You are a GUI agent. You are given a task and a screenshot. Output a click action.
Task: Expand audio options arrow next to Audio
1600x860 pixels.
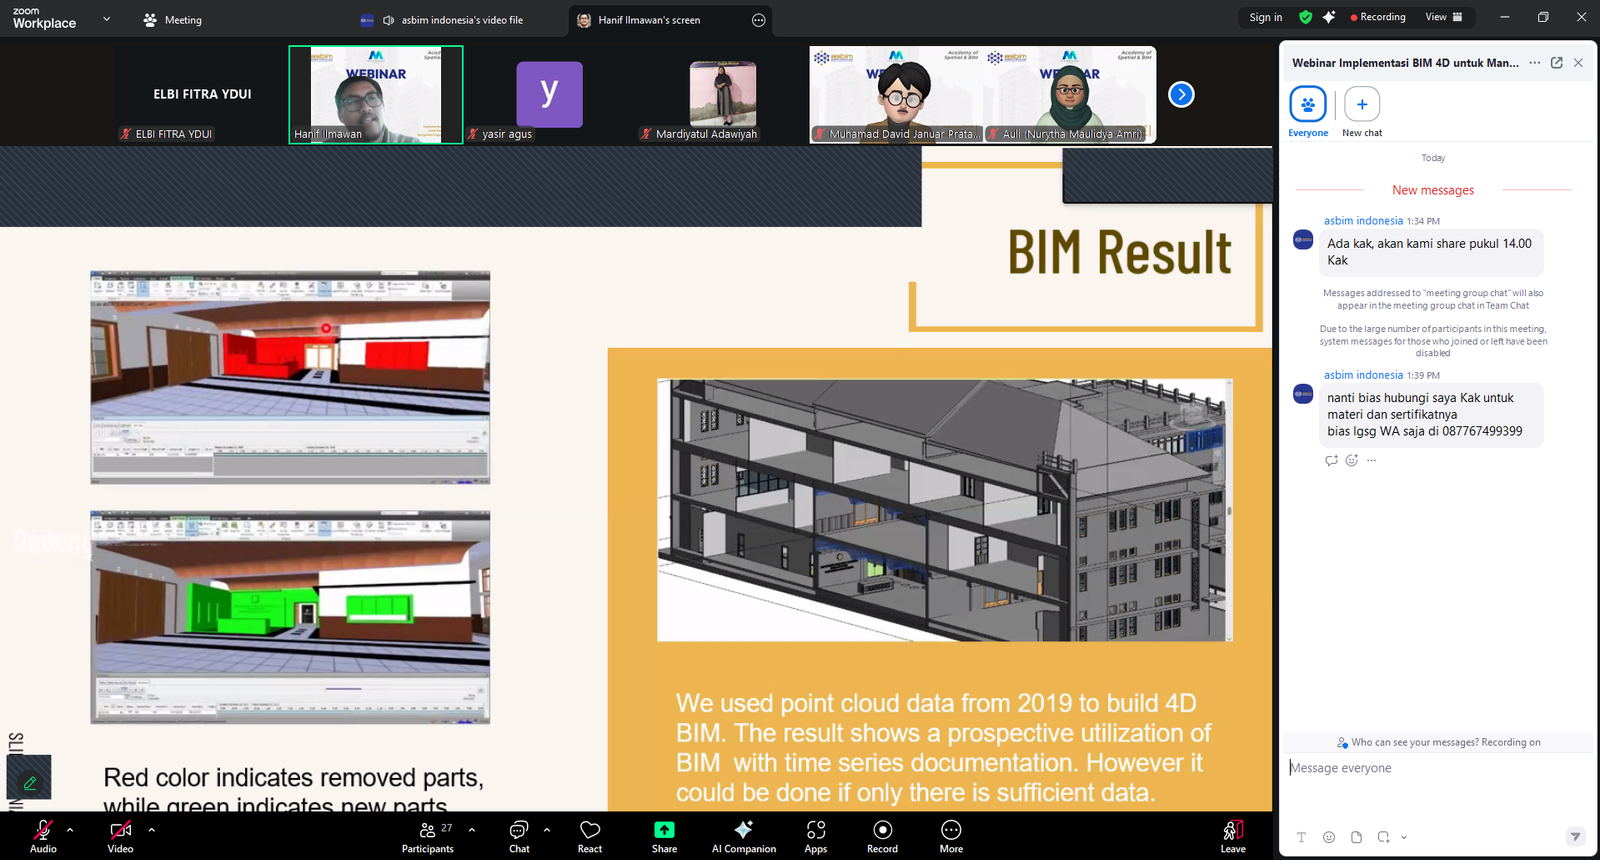point(70,829)
